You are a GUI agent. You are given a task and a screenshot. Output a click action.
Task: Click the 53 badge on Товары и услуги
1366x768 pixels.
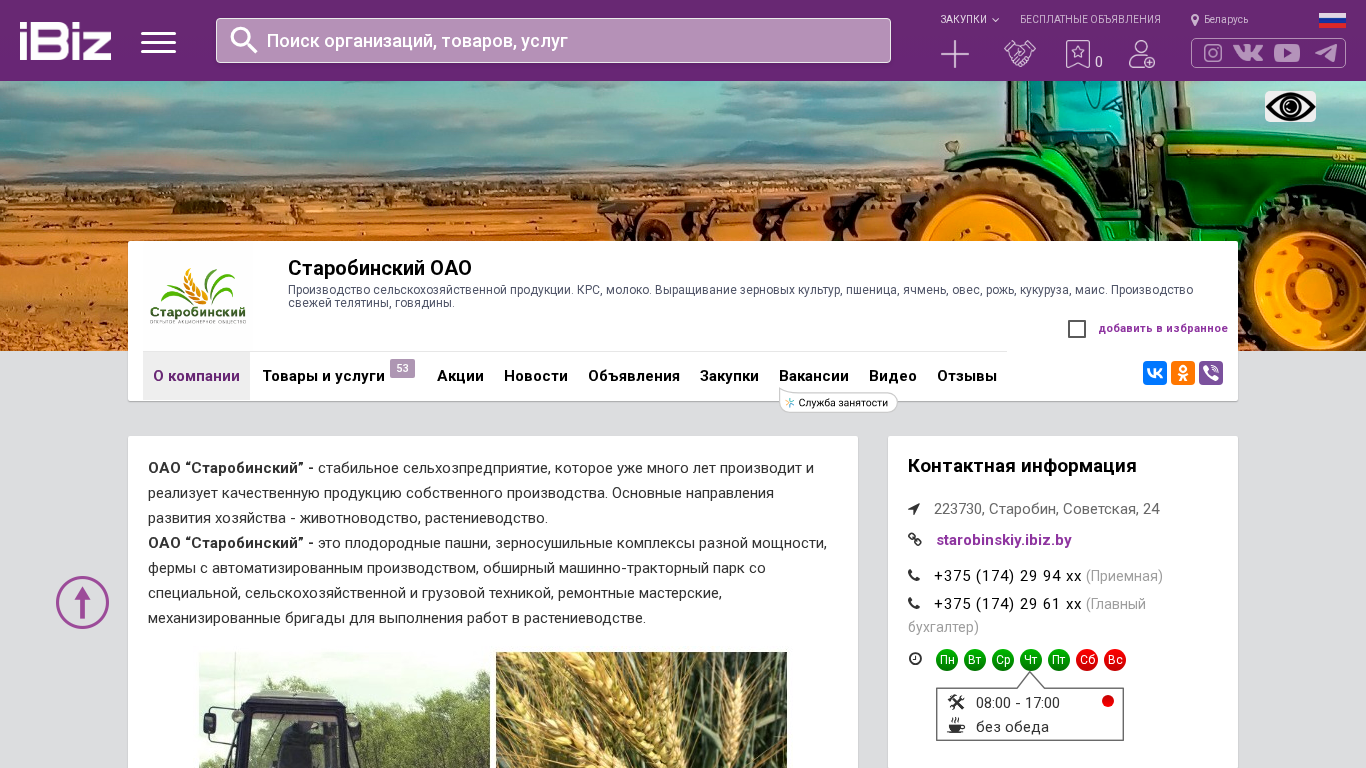(402, 368)
